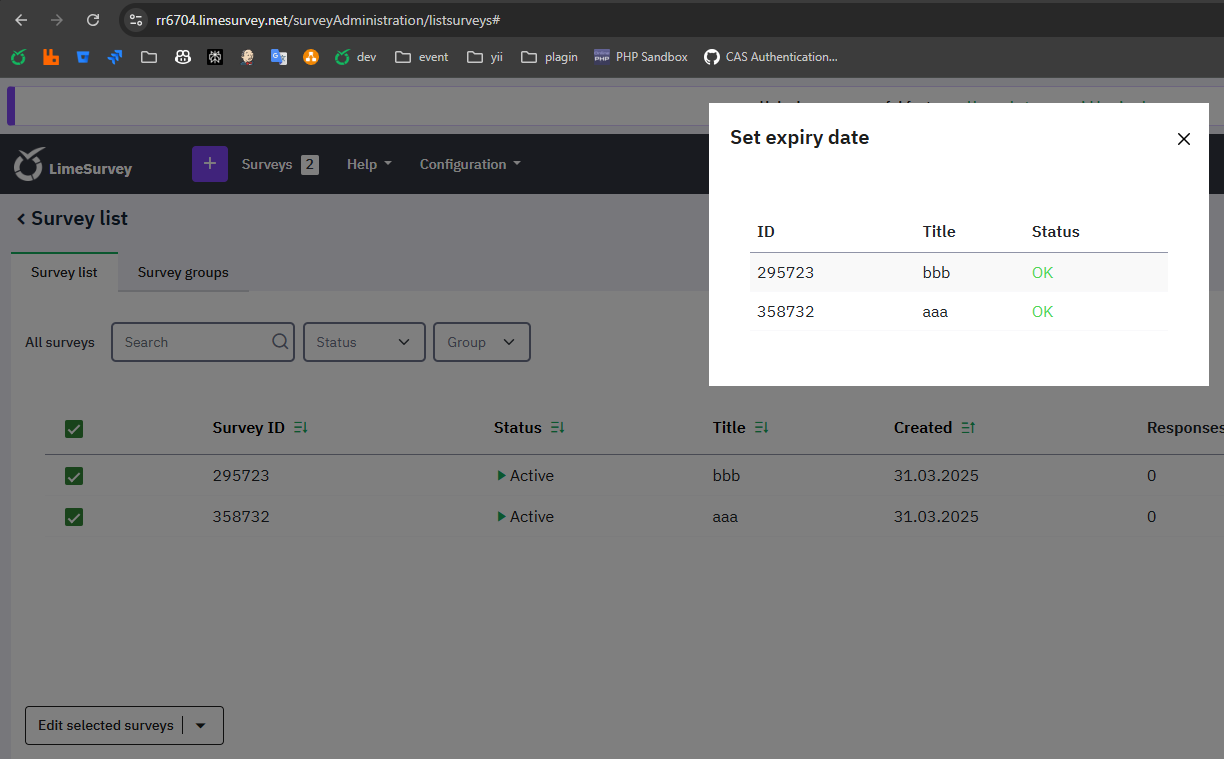Image resolution: width=1224 pixels, height=759 pixels.
Task: Sort by Status column icon
Action: (557, 428)
